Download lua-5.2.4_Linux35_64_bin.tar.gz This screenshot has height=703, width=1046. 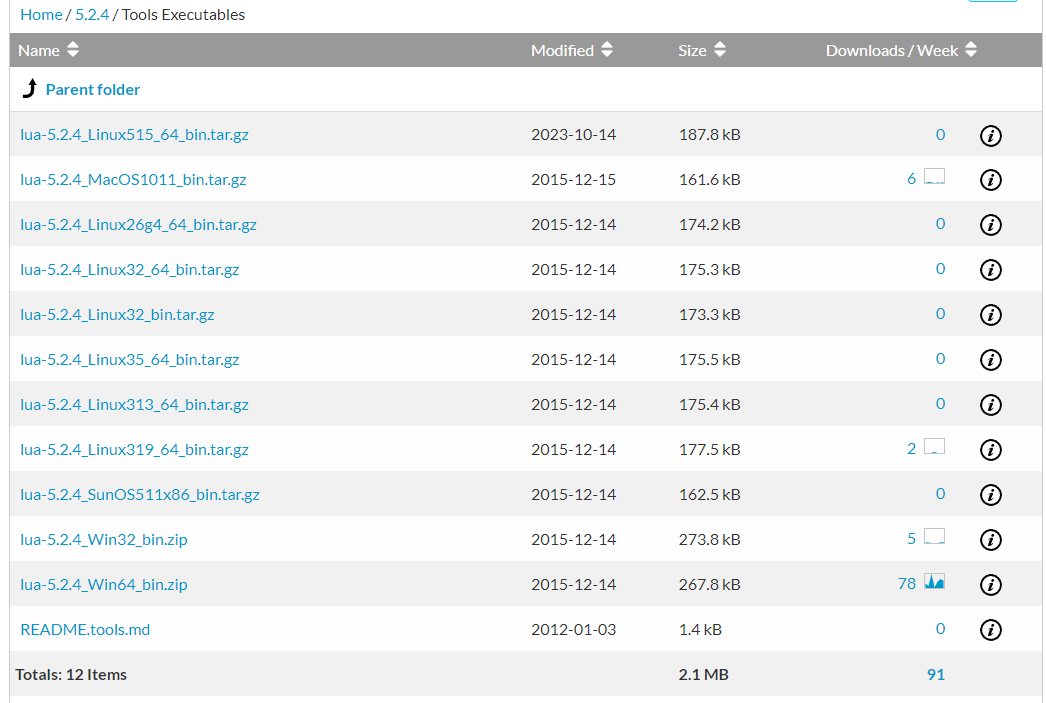point(129,360)
